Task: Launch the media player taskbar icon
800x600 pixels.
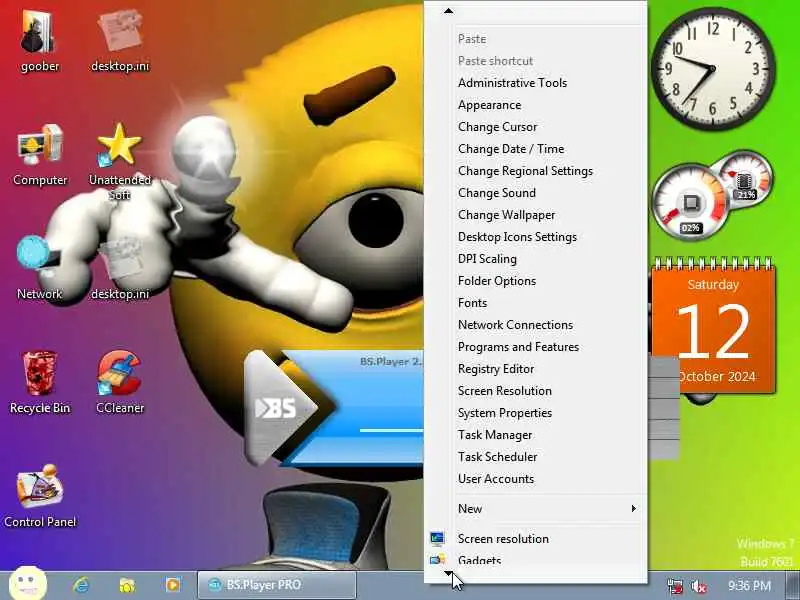Action: [173, 585]
